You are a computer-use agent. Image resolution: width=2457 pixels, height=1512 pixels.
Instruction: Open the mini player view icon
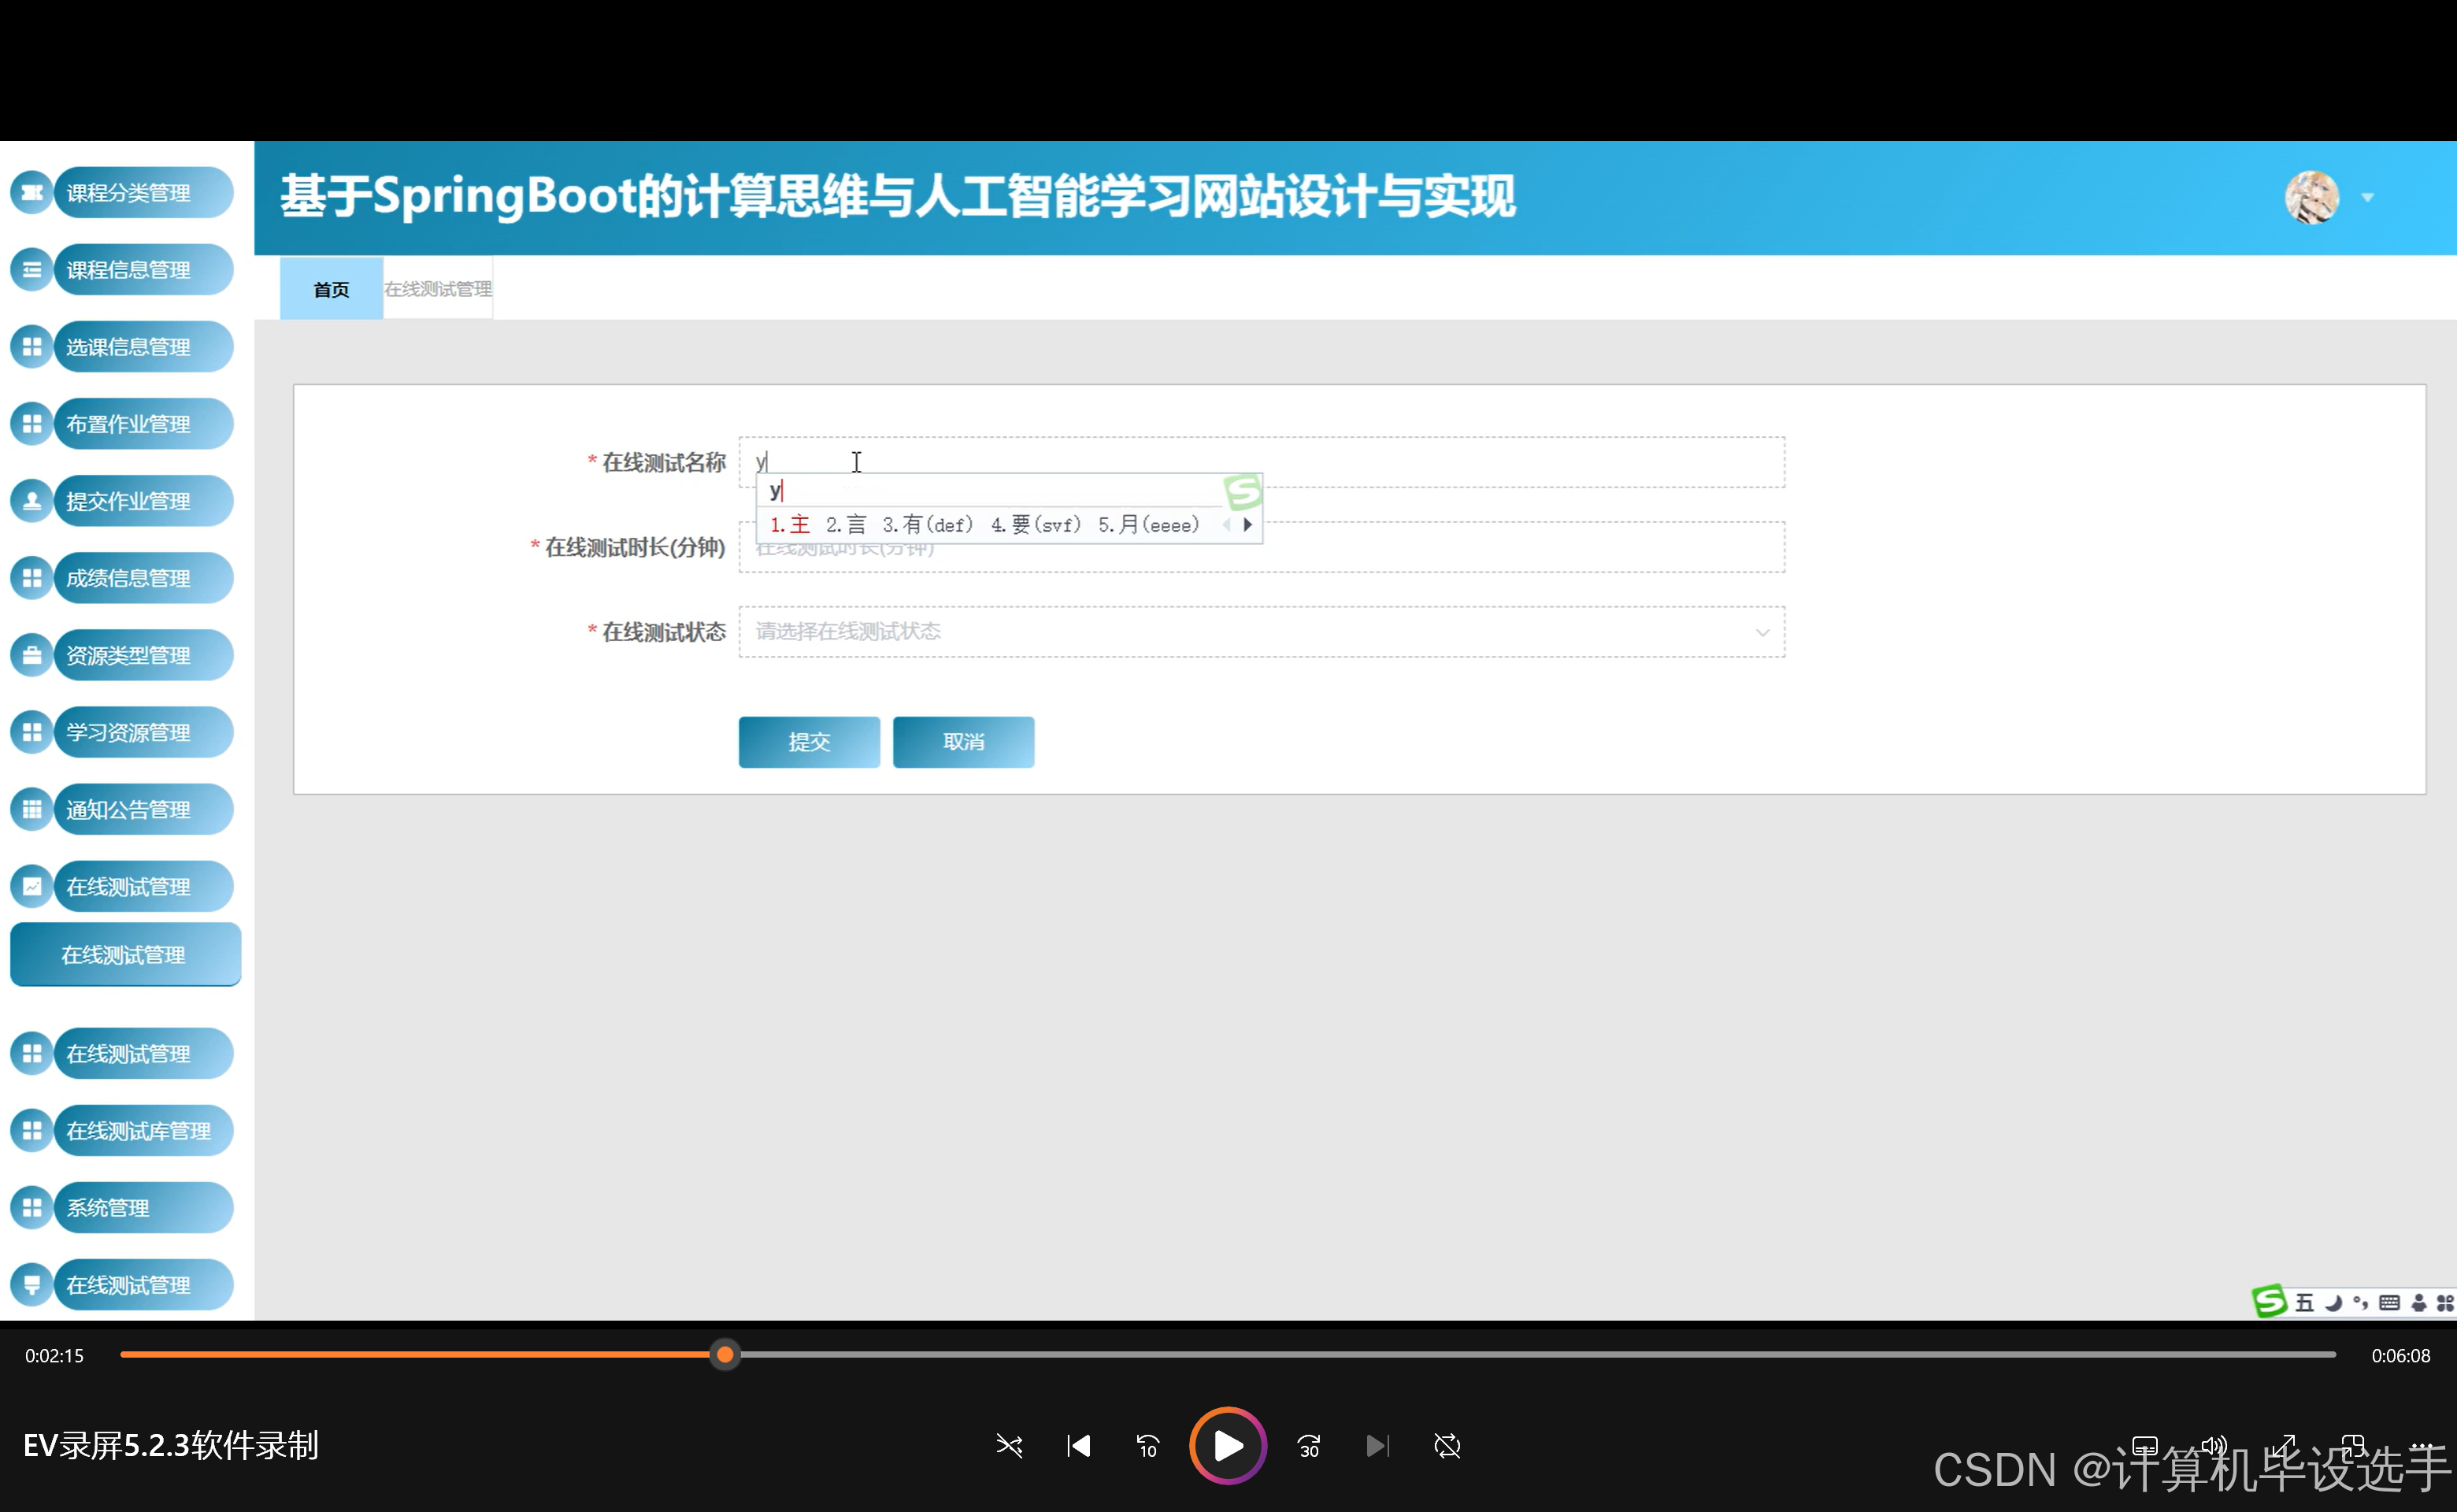[x=2353, y=1445]
